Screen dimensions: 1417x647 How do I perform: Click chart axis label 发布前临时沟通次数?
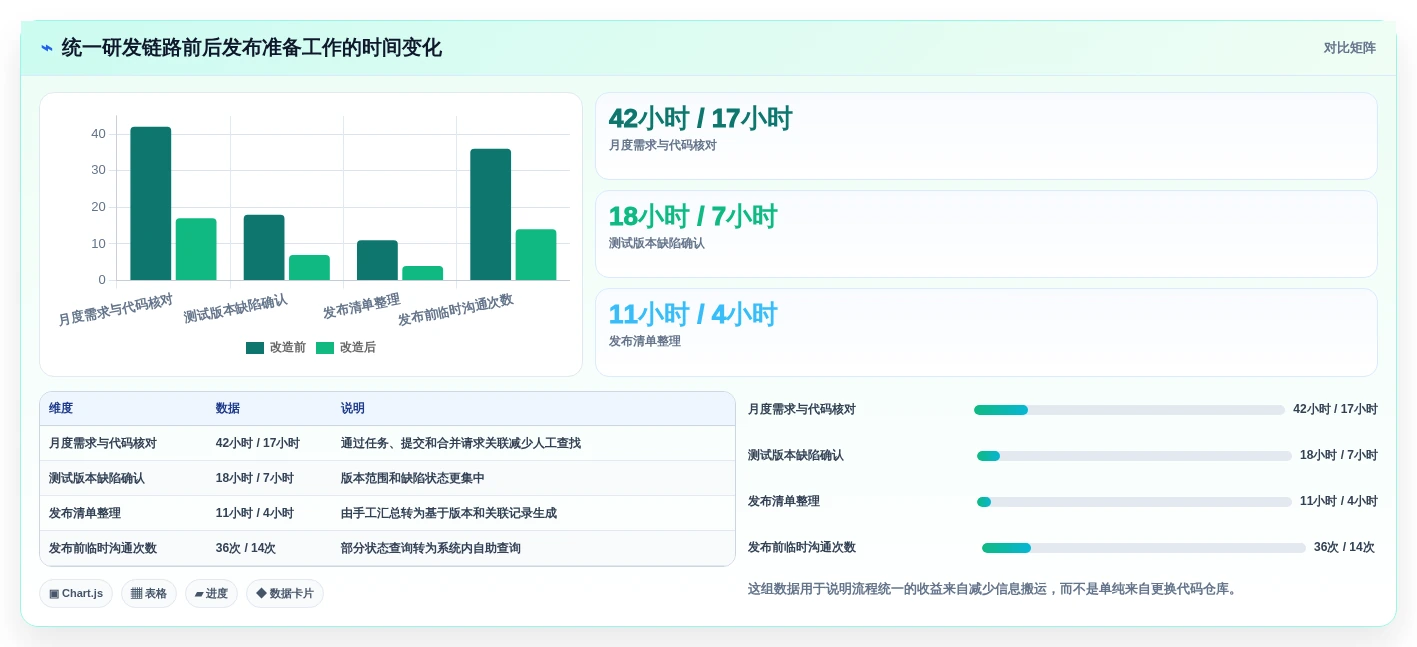point(456,310)
